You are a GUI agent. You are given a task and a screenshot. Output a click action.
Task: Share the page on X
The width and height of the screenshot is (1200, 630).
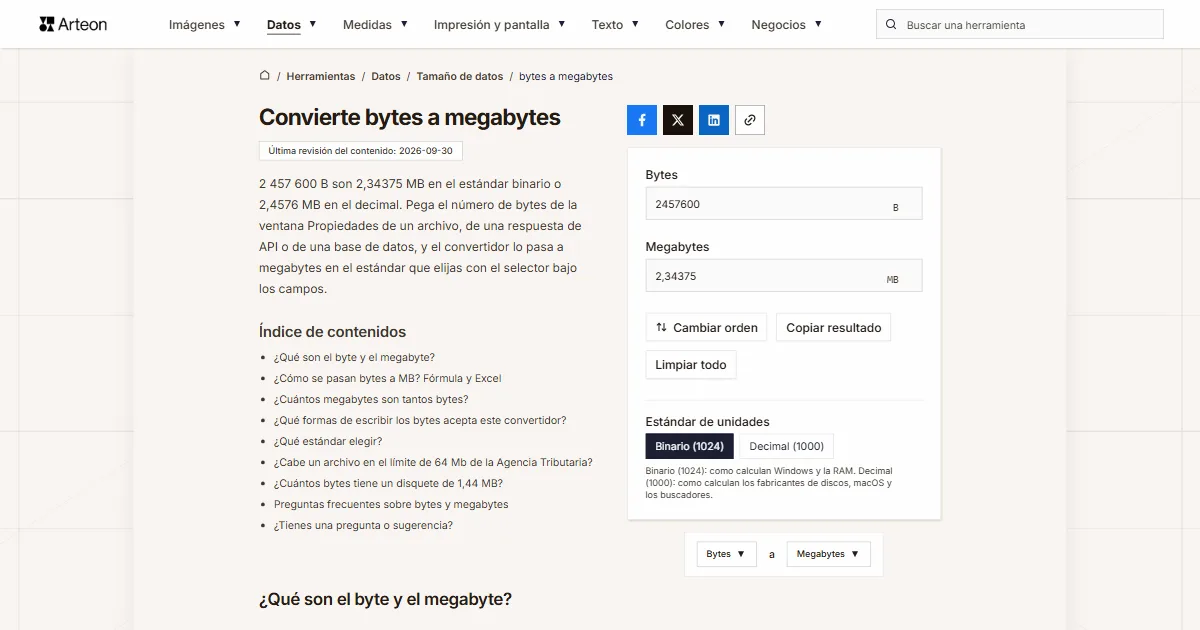pyautogui.click(x=678, y=120)
